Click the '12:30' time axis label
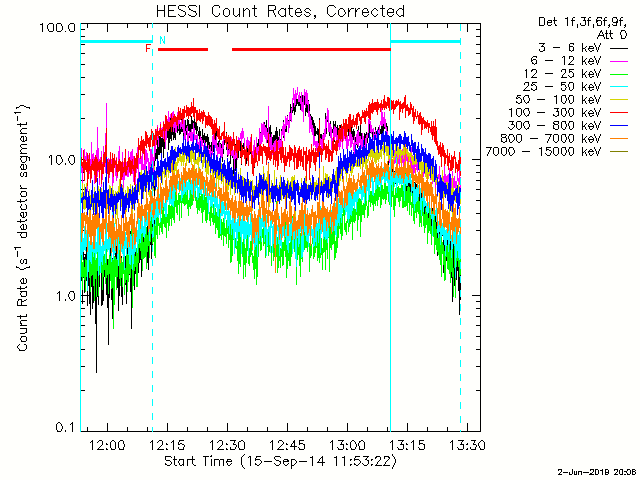Viewport: 640px width, 480px height. [x=228, y=445]
